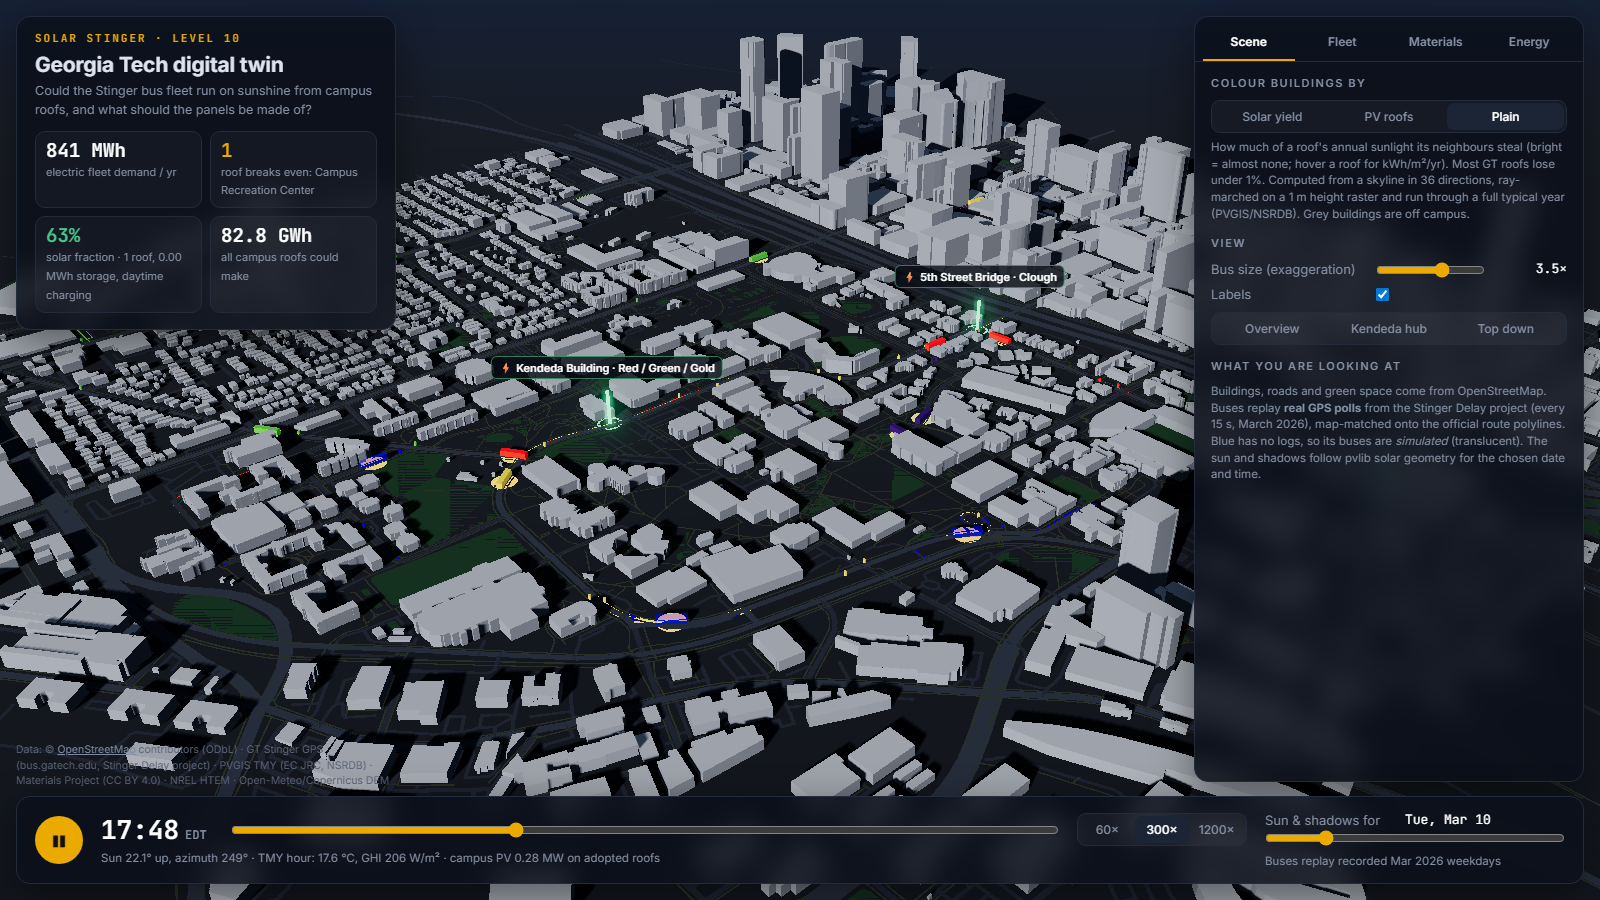
Task: Open the OpenStreetMap attribution link
Action: point(95,749)
